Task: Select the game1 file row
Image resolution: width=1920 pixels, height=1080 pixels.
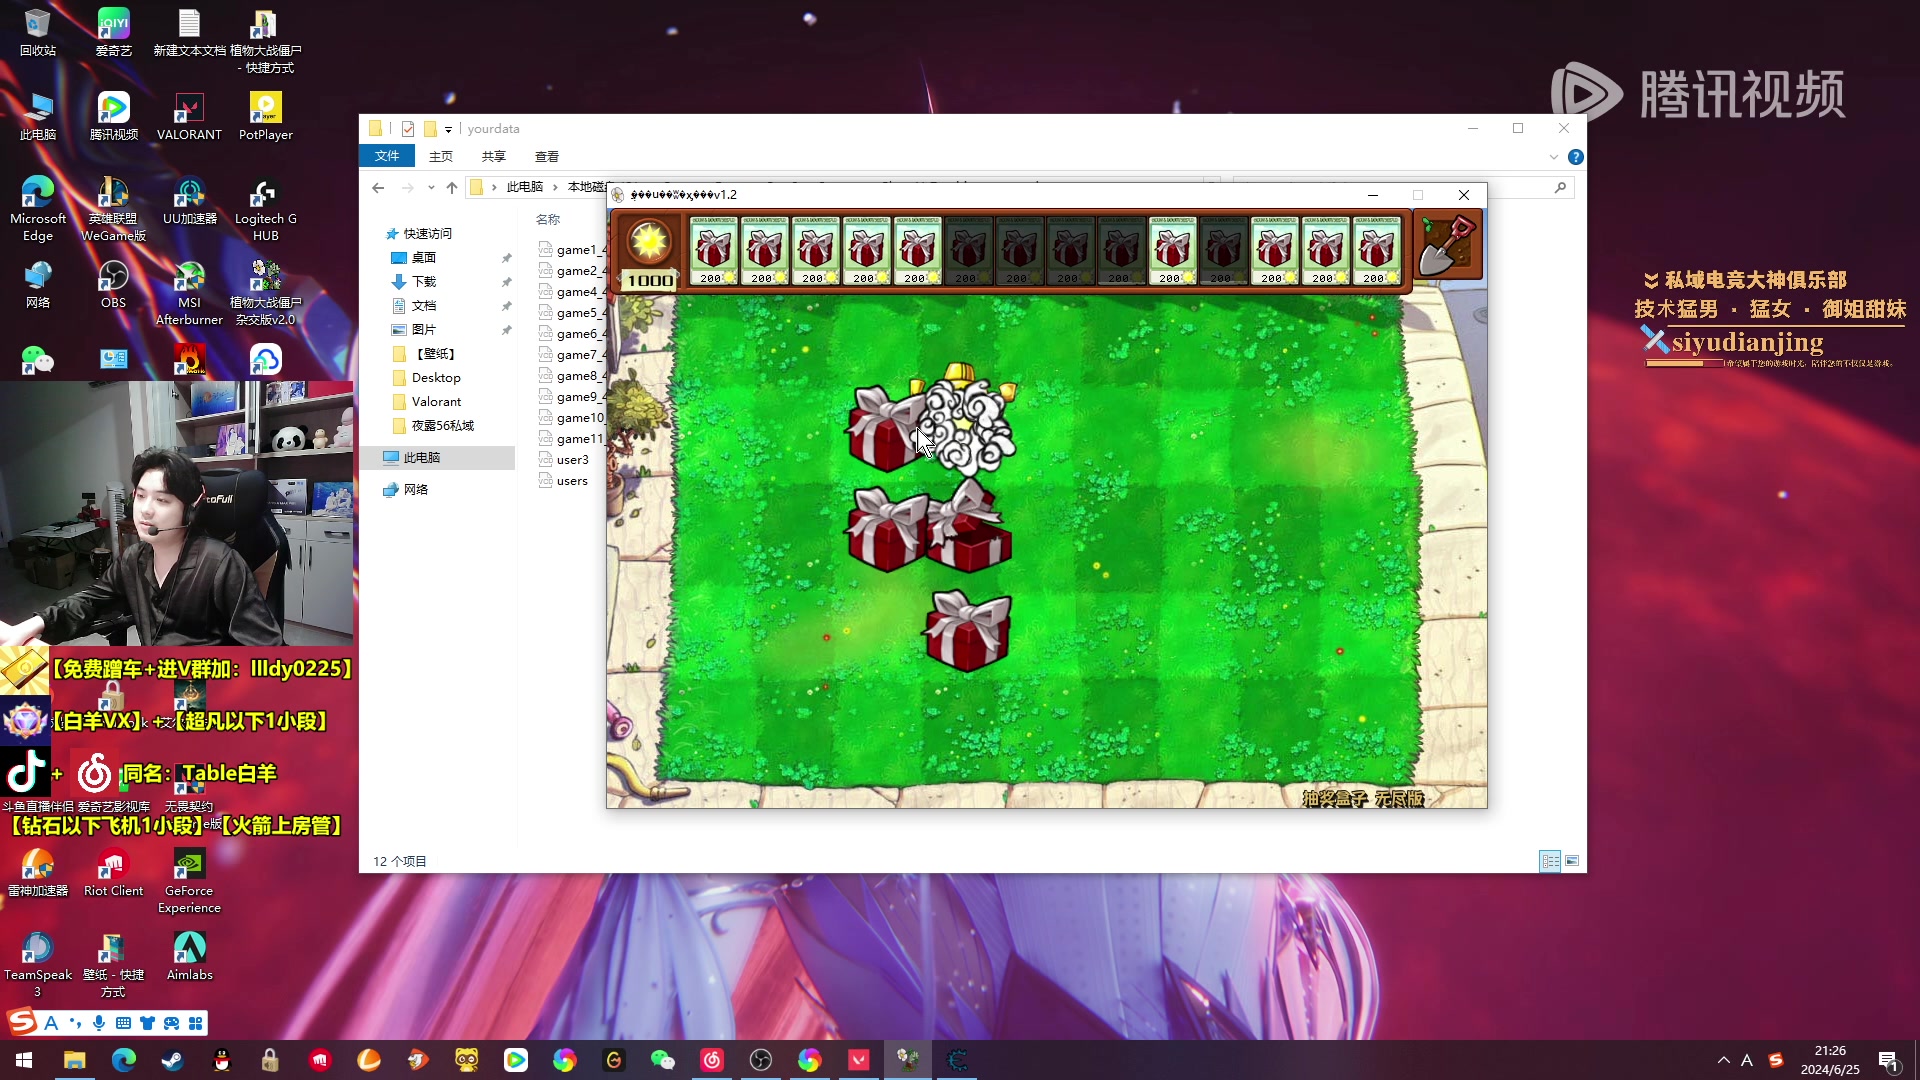Action: point(572,250)
